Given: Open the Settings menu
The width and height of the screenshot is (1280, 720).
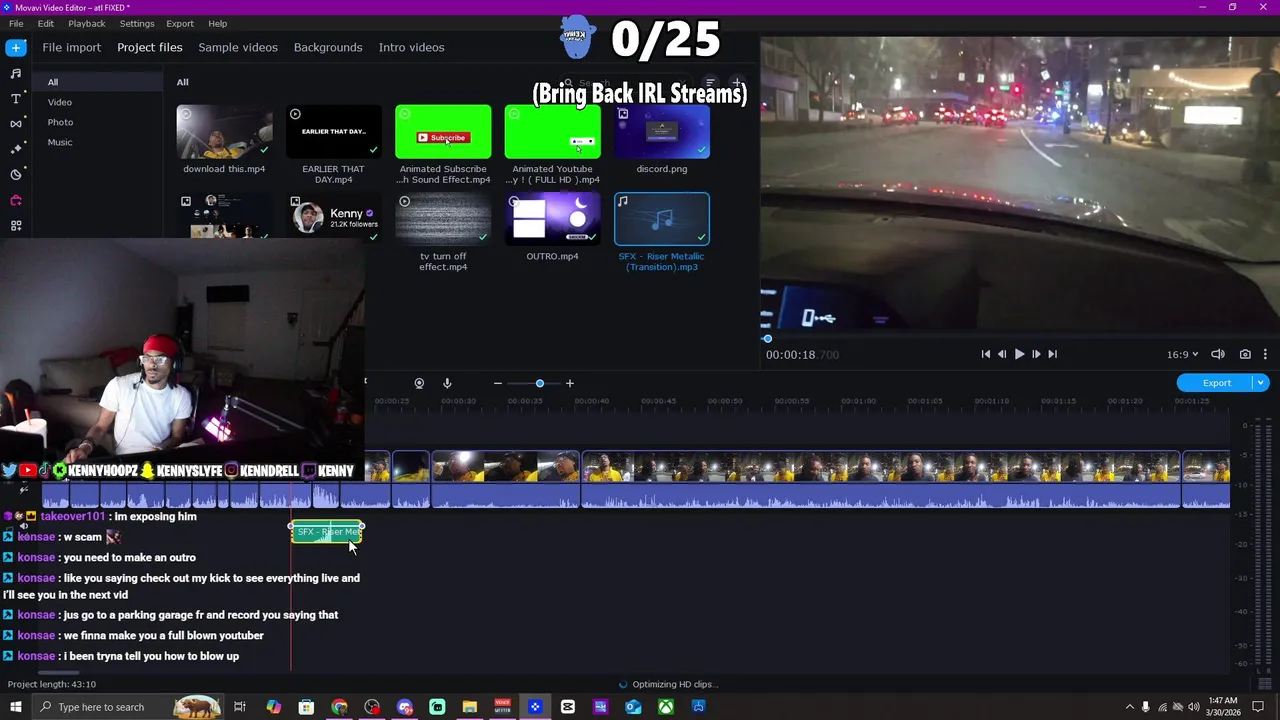Looking at the screenshot, I should pos(137,23).
